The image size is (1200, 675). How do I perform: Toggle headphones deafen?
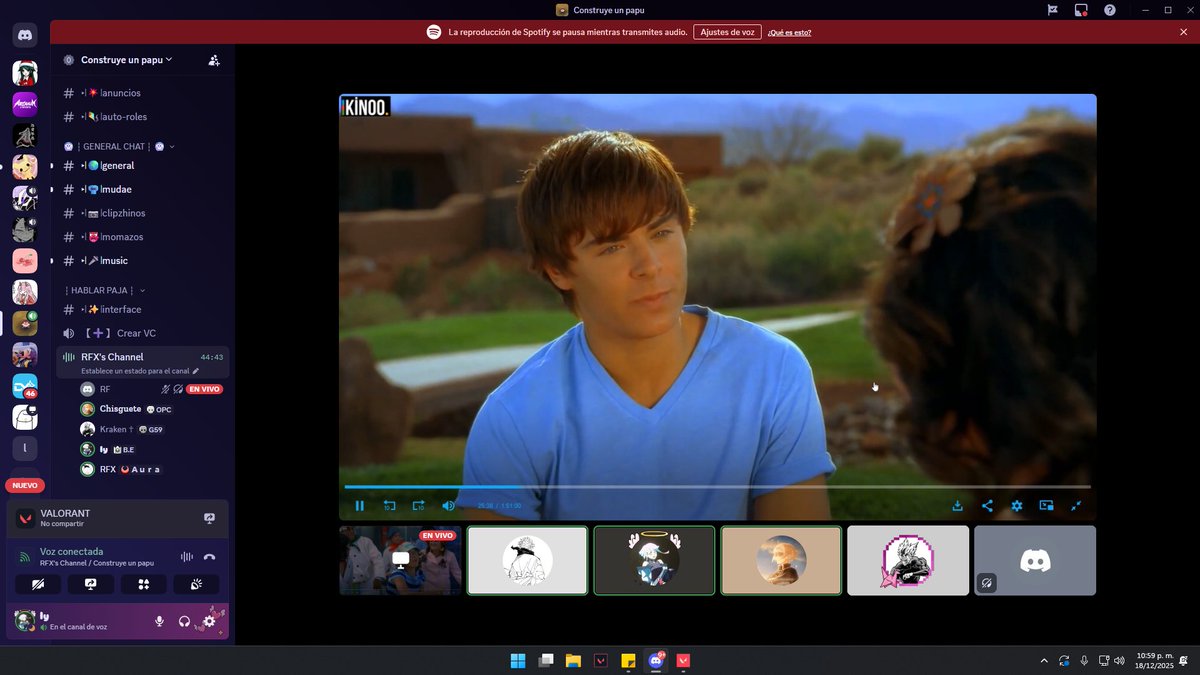(x=185, y=621)
